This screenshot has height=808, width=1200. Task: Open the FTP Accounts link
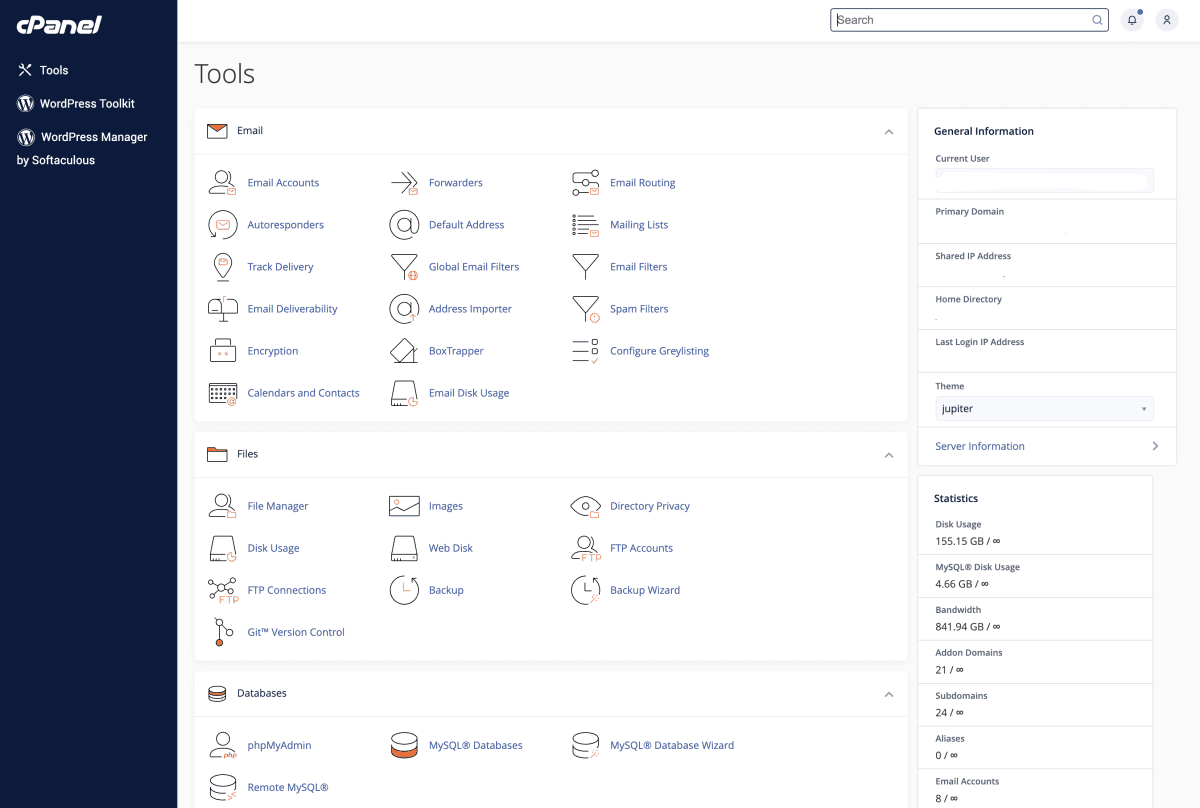pyautogui.click(x=641, y=548)
